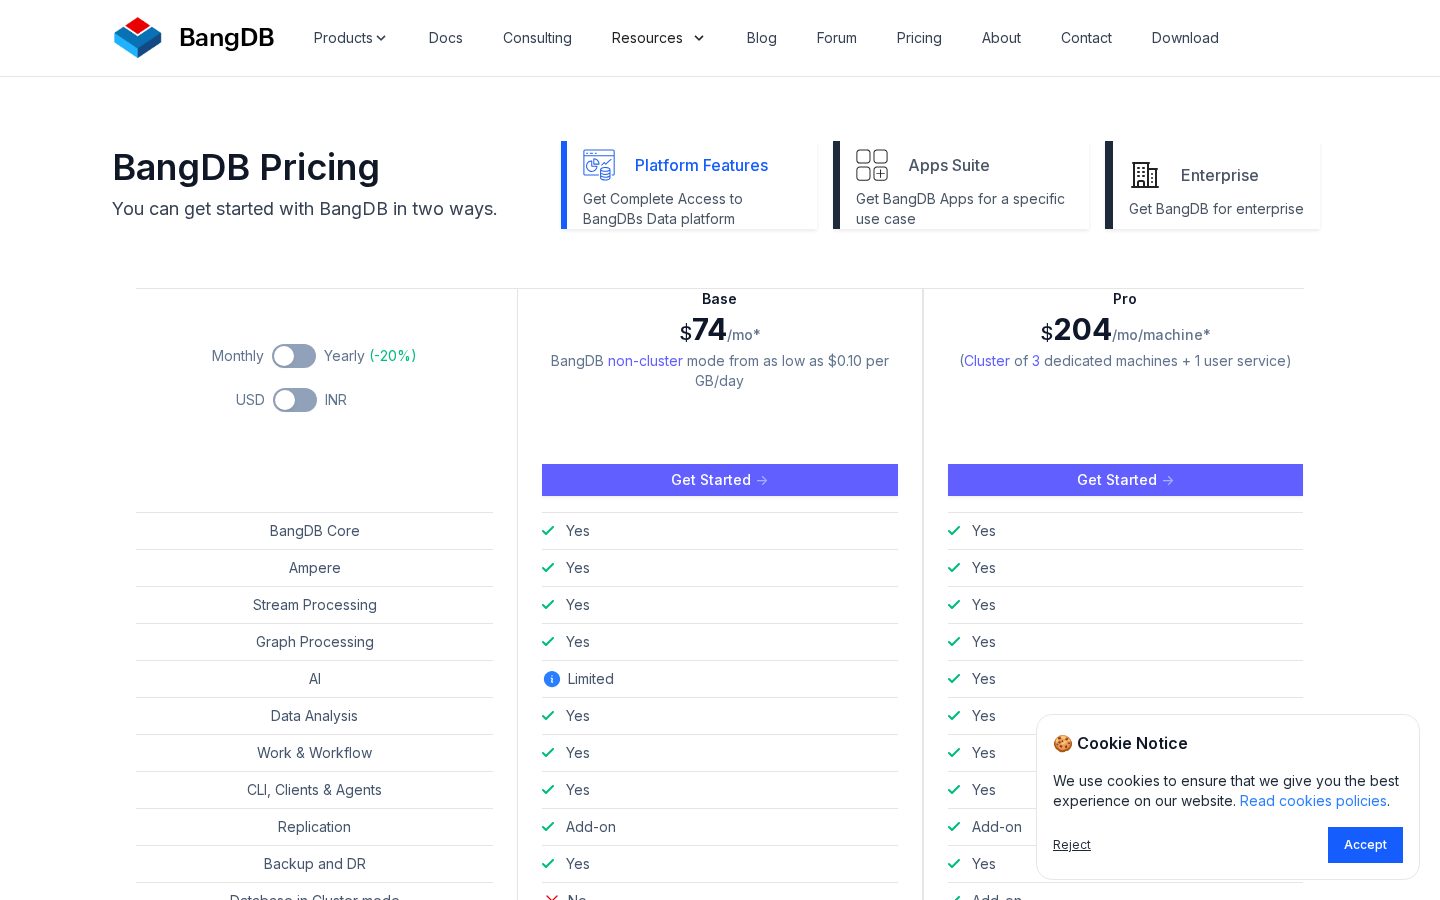
Task: Click the BangDB cube logo icon
Action: coord(138,38)
